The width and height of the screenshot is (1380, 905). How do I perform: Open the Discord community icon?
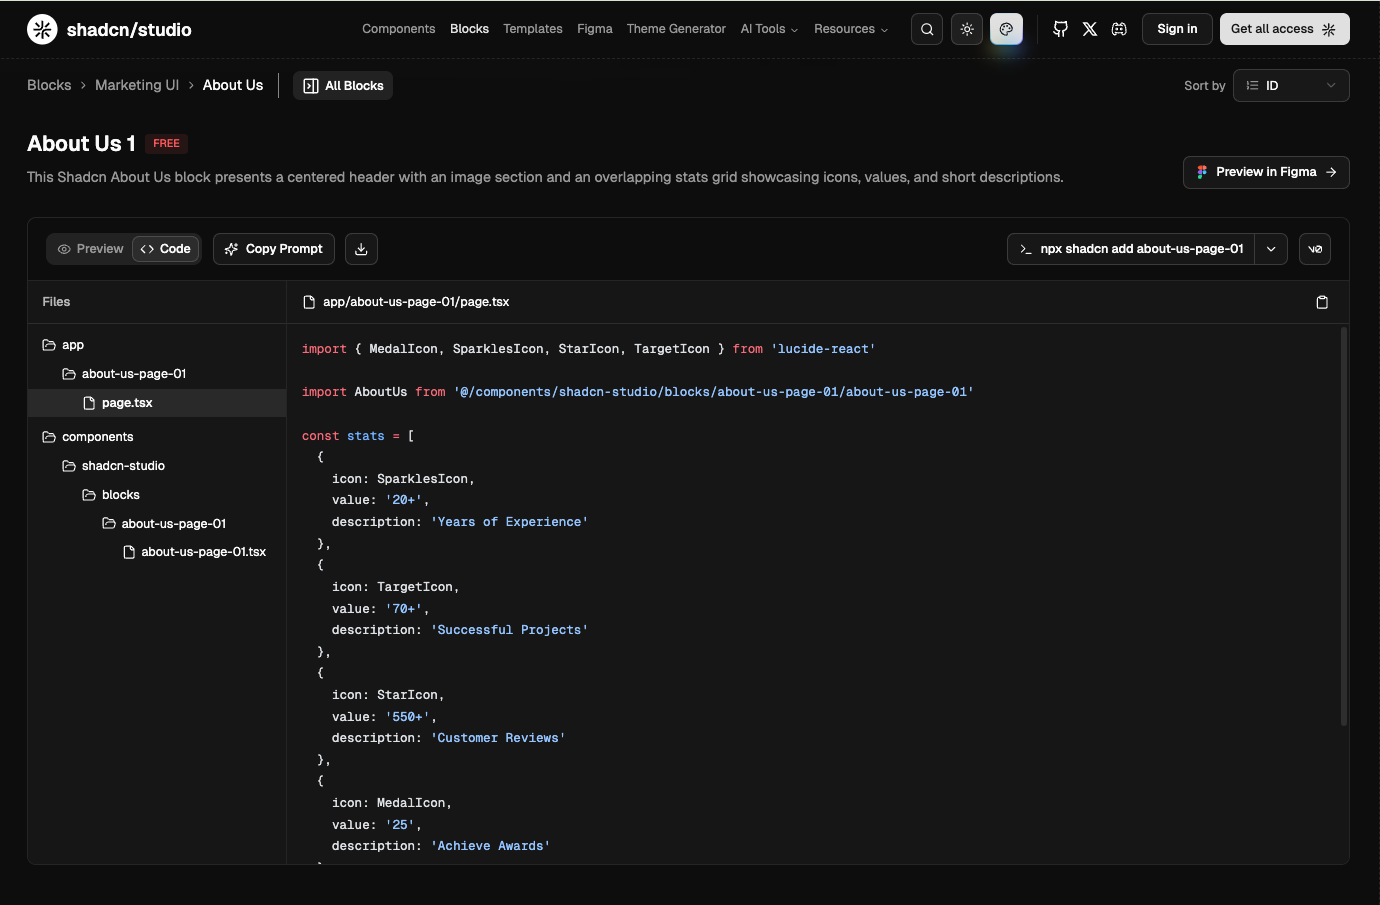point(1119,29)
